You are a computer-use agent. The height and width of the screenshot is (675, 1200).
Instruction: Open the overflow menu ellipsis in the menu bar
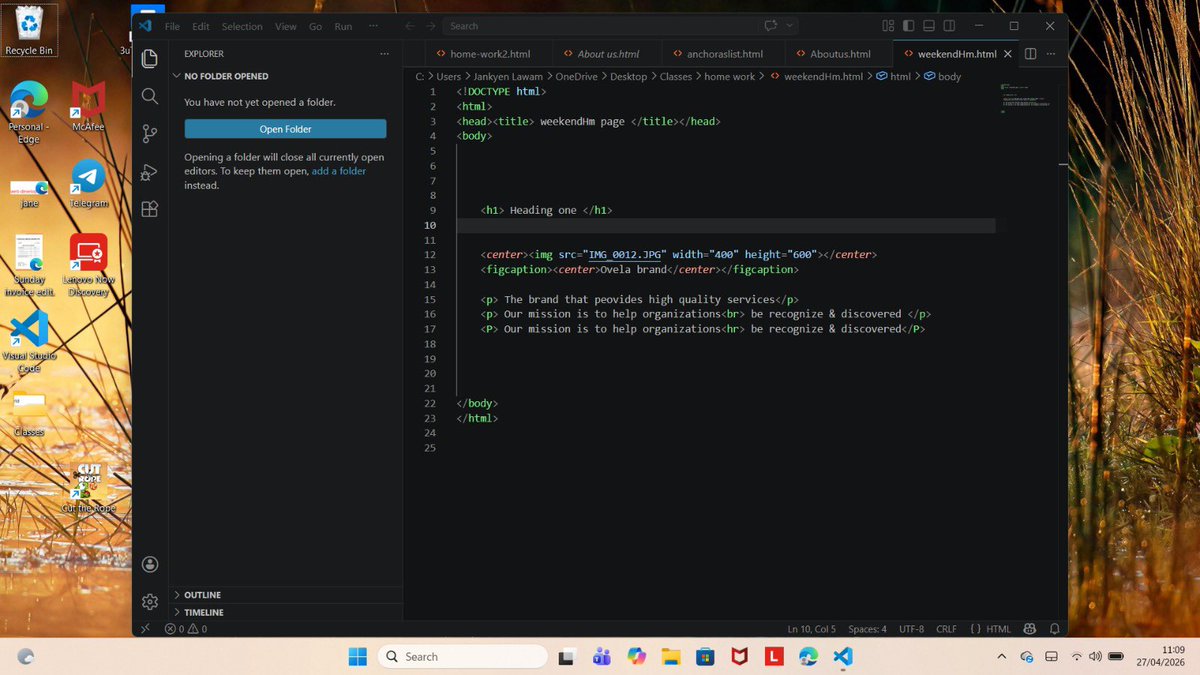click(x=373, y=26)
